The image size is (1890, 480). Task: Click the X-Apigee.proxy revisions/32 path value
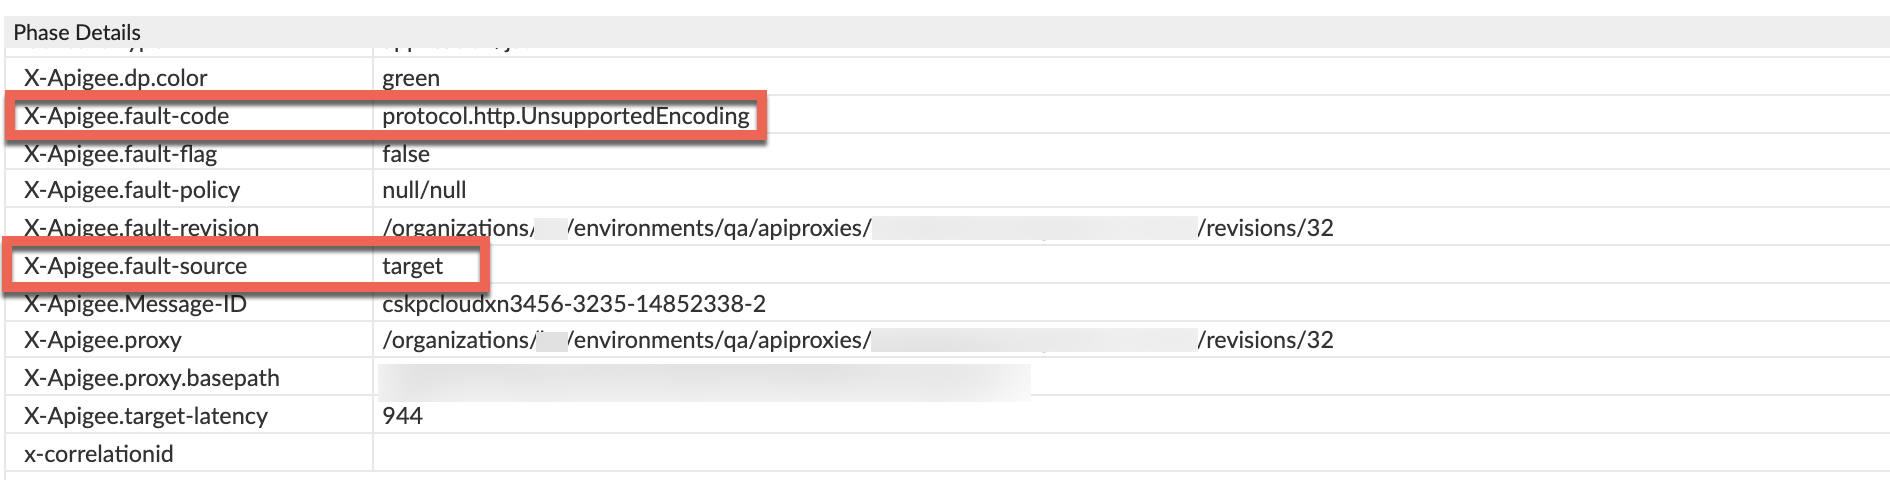coord(1264,340)
